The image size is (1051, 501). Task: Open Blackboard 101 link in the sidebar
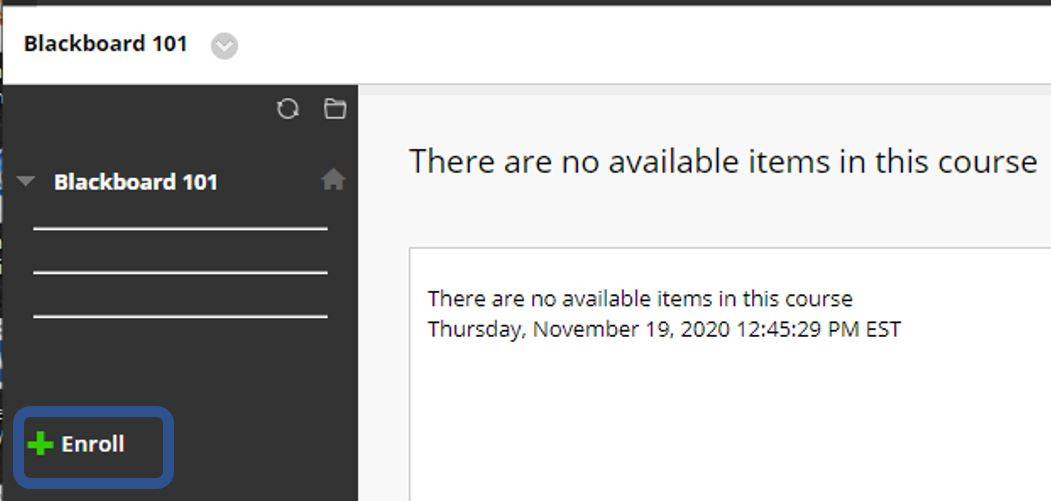point(135,182)
